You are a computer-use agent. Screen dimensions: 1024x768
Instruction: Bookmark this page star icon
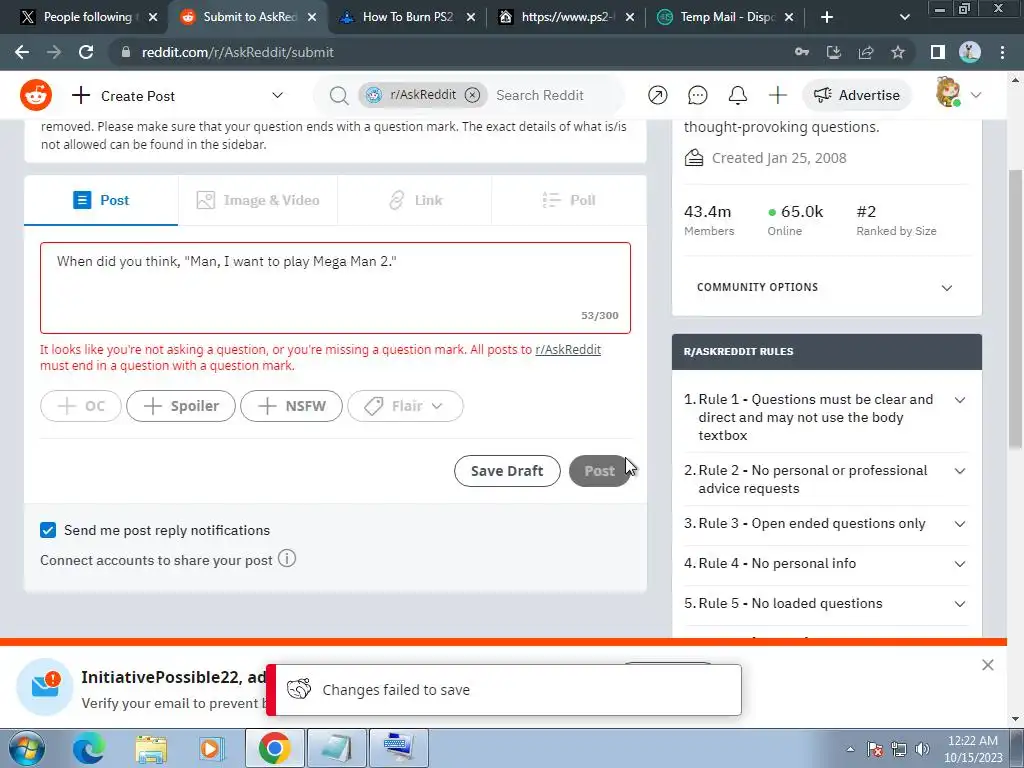(898, 52)
